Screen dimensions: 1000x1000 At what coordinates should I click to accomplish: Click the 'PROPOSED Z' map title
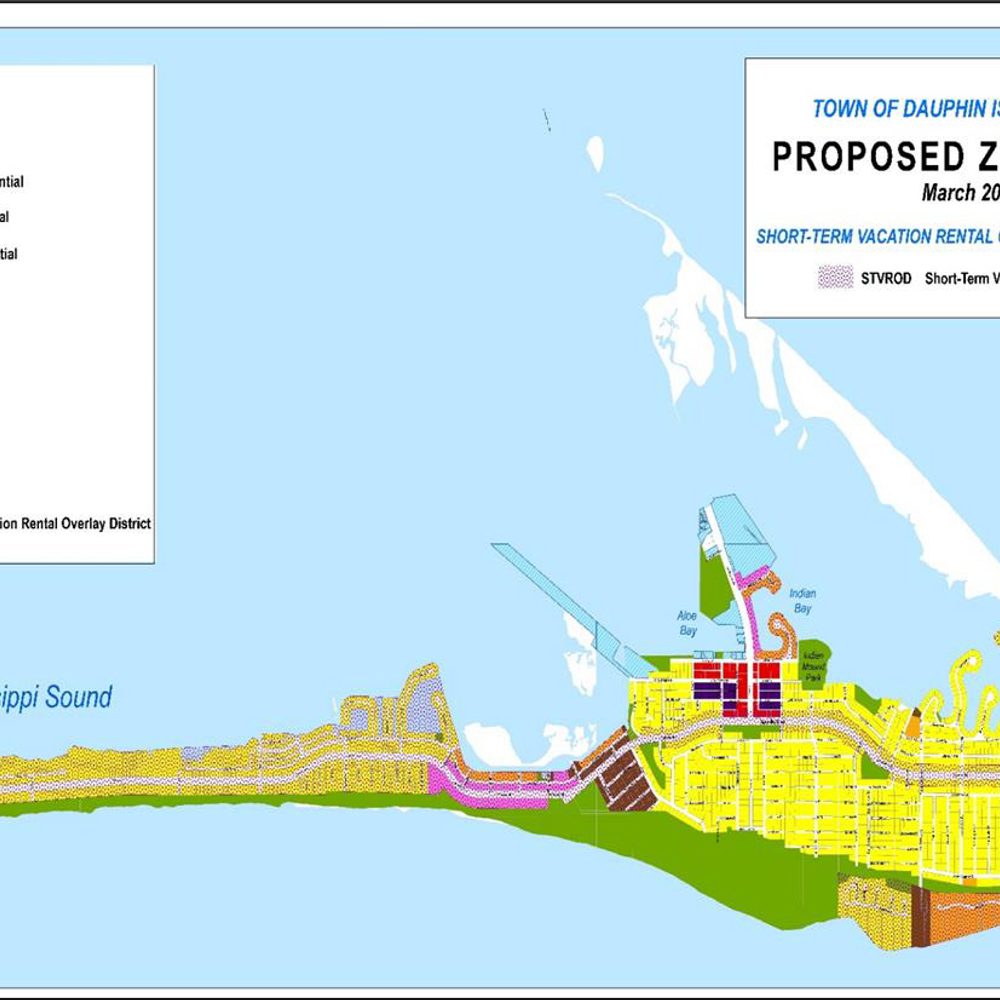886,157
